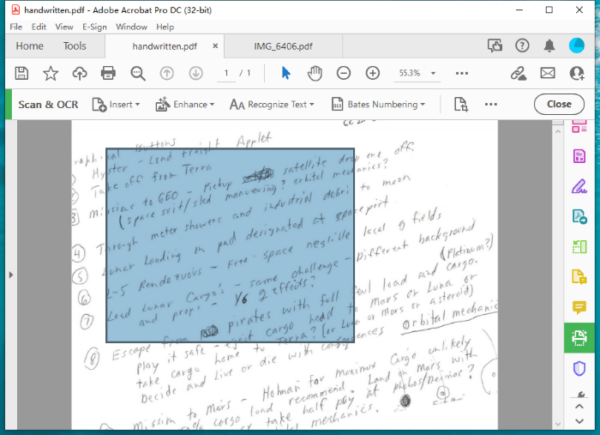Open the View menu

[64, 27]
